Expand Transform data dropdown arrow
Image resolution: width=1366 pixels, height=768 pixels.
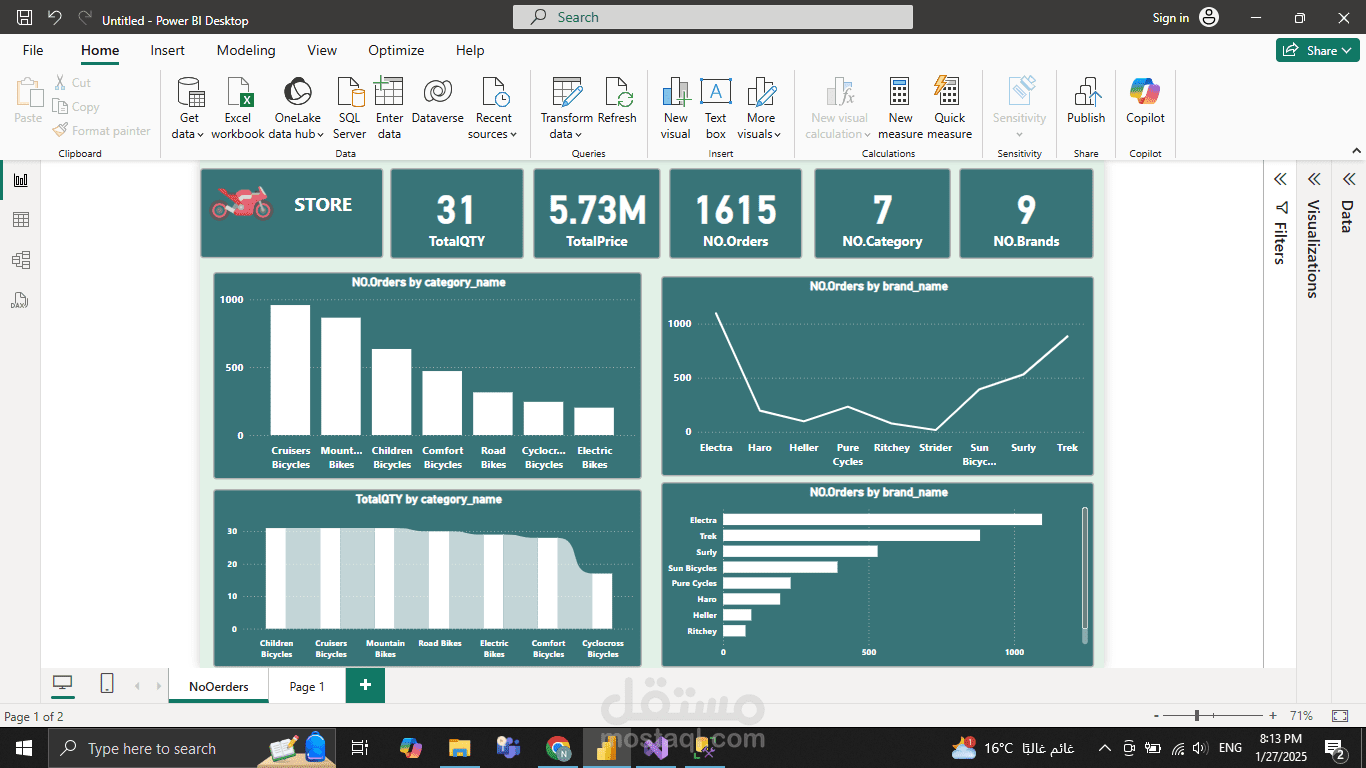tap(580, 135)
